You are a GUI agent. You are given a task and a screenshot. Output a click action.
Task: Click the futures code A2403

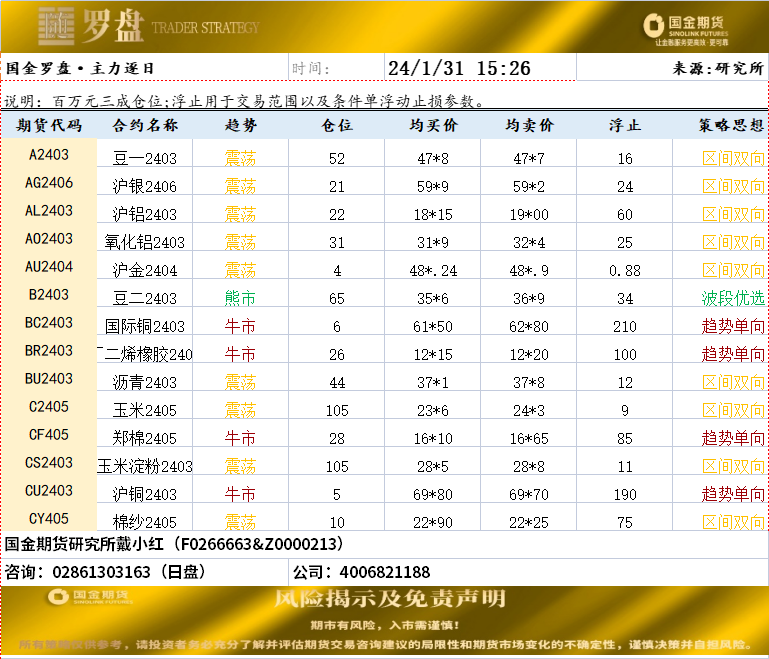(49, 154)
